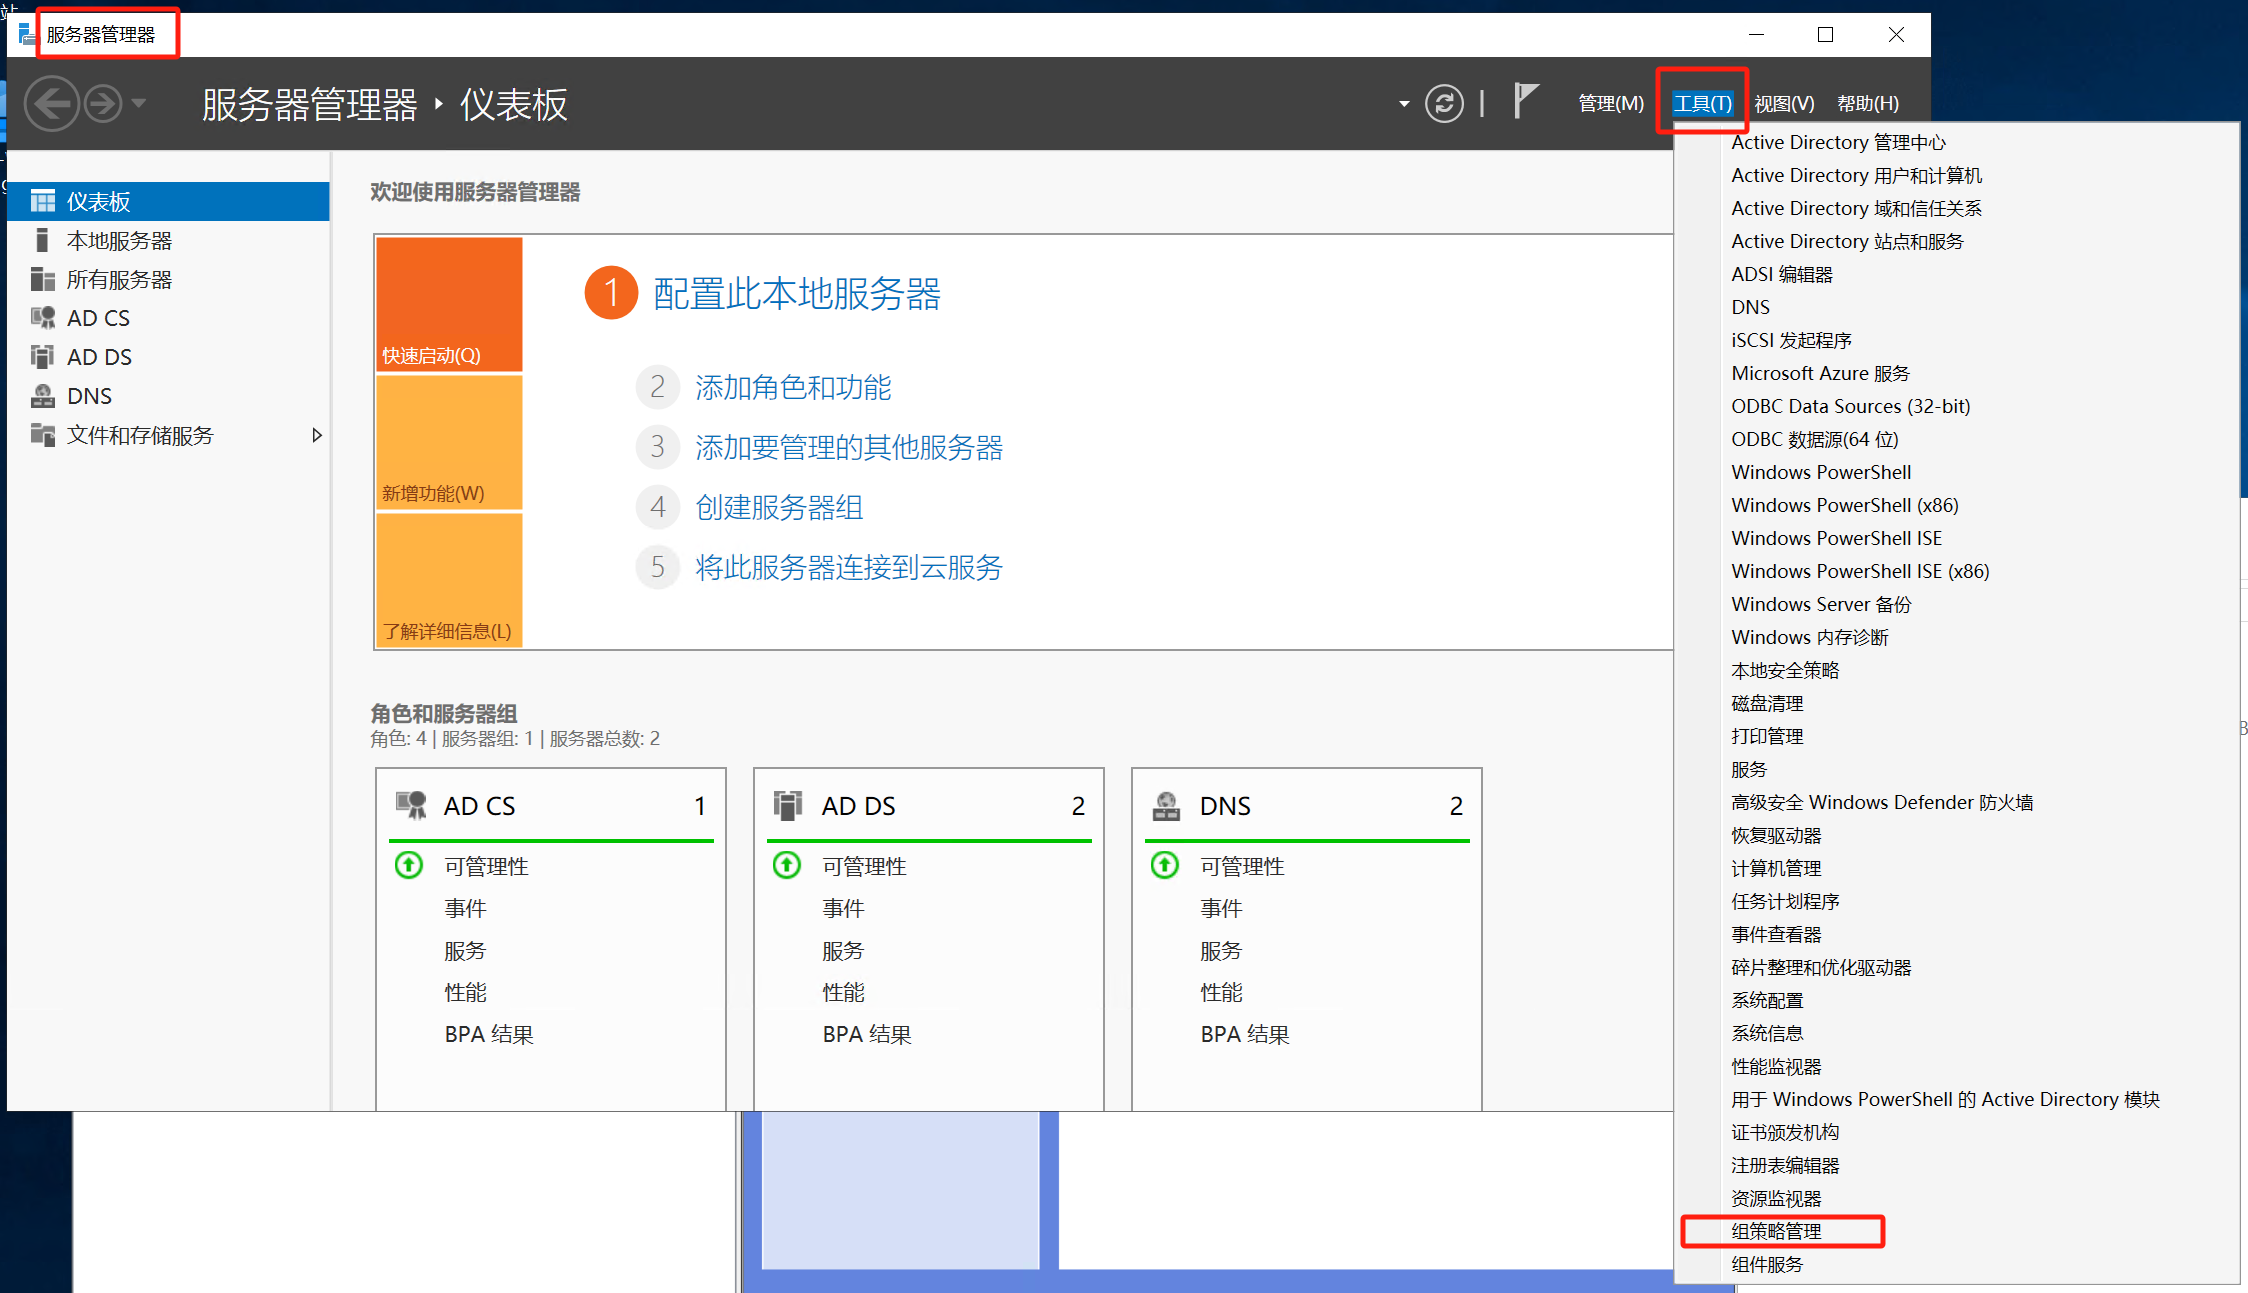Screen dimensions: 2248x1293
Task: Click green status icon in DNS tile
Action: click(1165, 865)
